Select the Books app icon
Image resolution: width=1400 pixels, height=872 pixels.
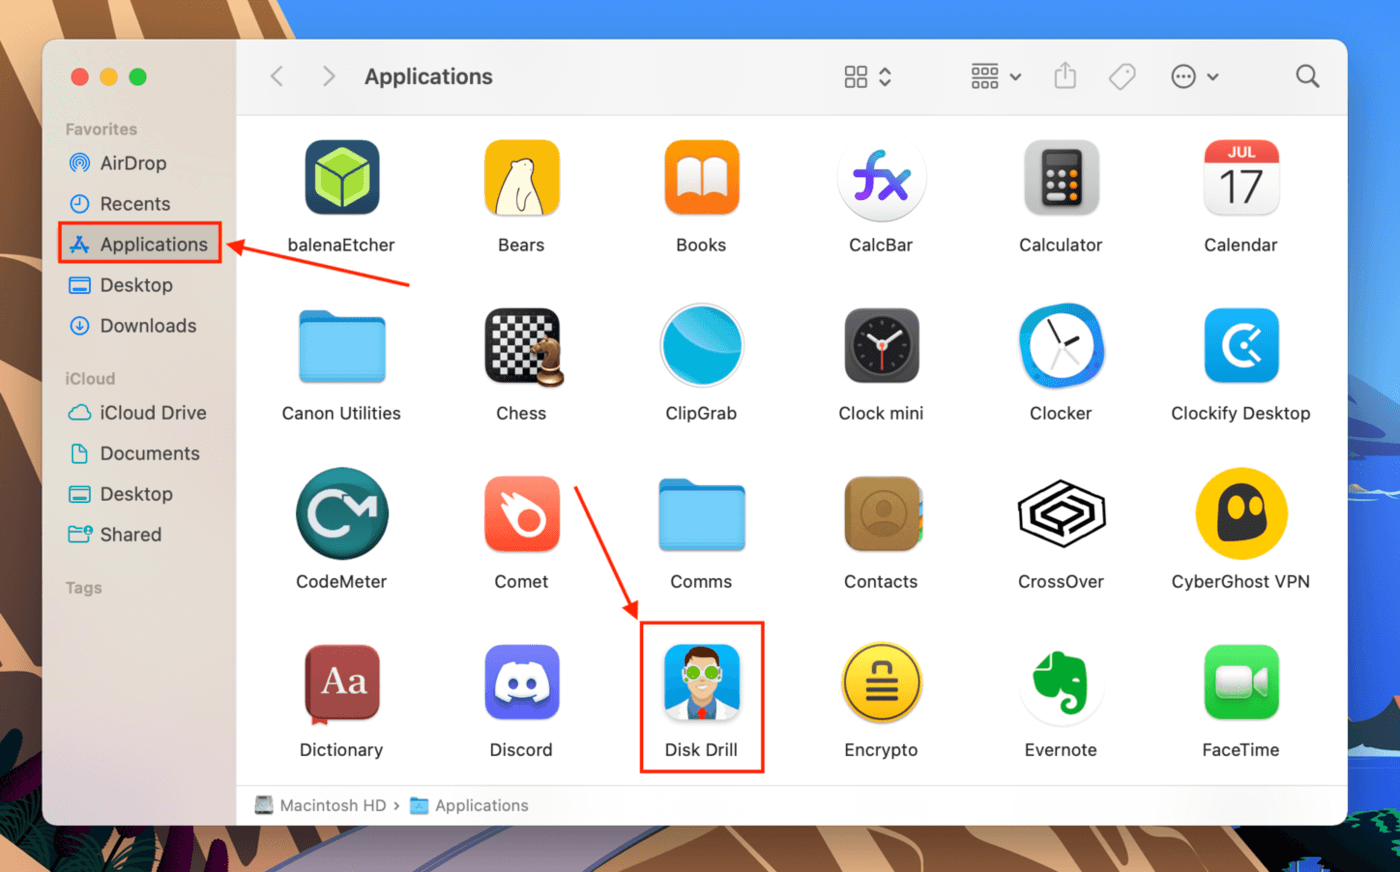[x=701, y=178]
